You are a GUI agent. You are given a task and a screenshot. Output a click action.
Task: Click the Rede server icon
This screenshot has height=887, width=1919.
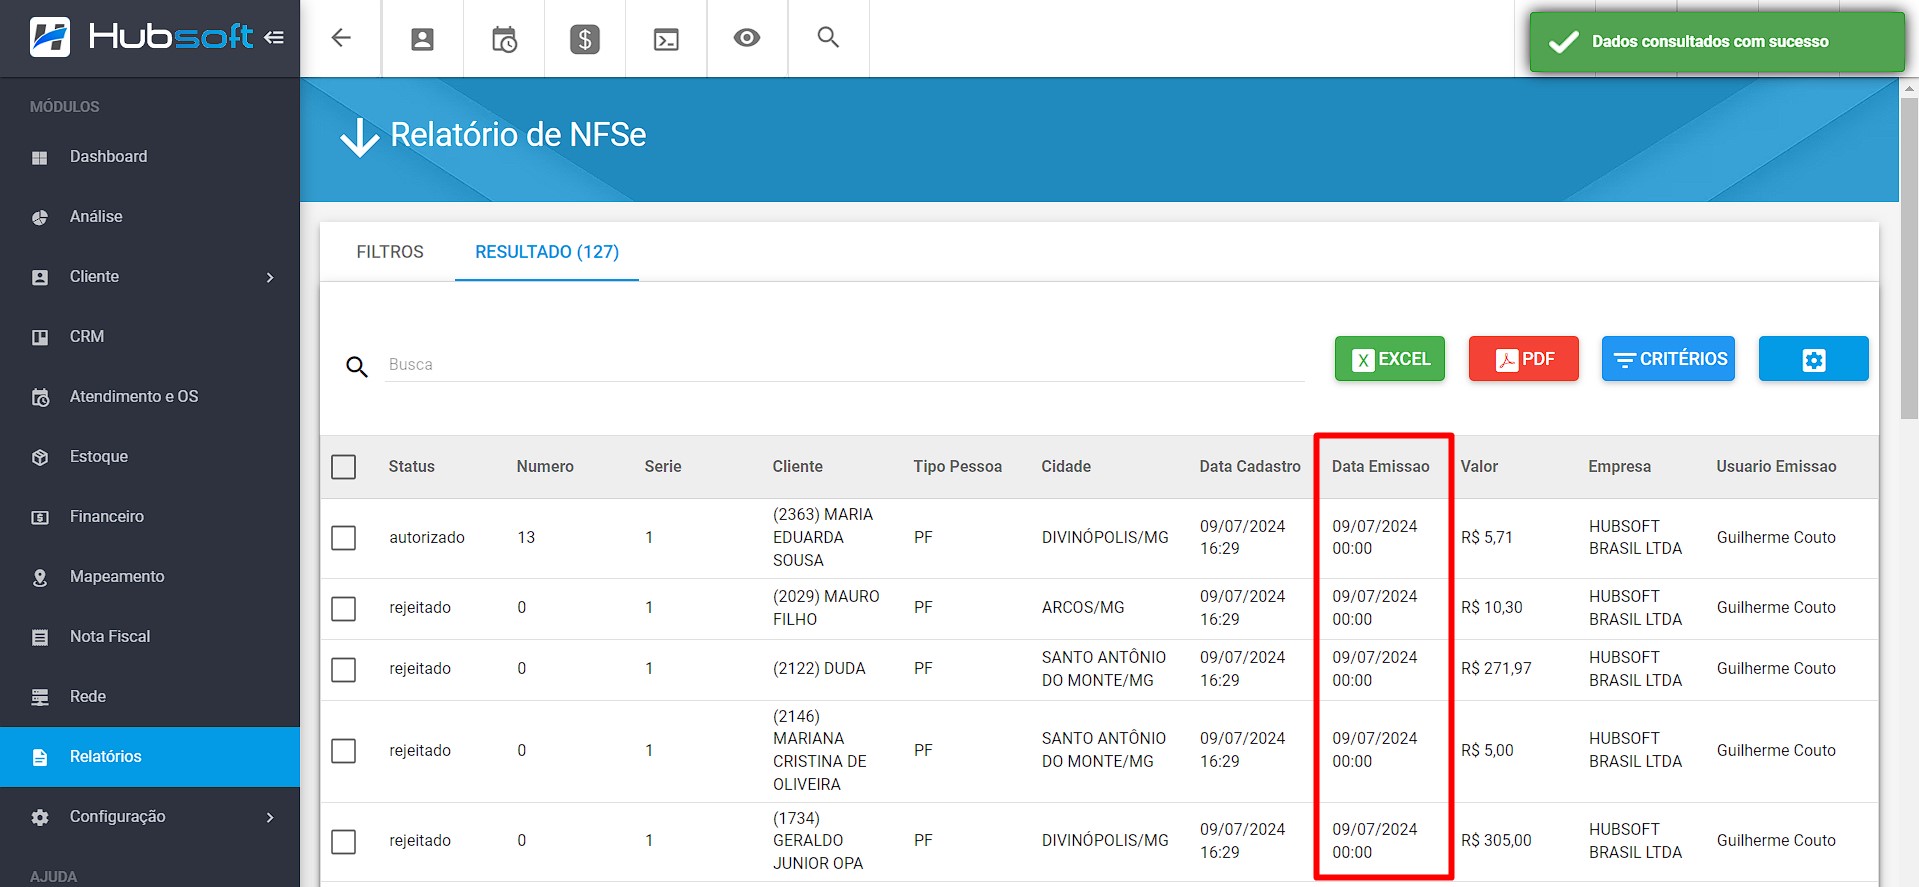point(40,697)
